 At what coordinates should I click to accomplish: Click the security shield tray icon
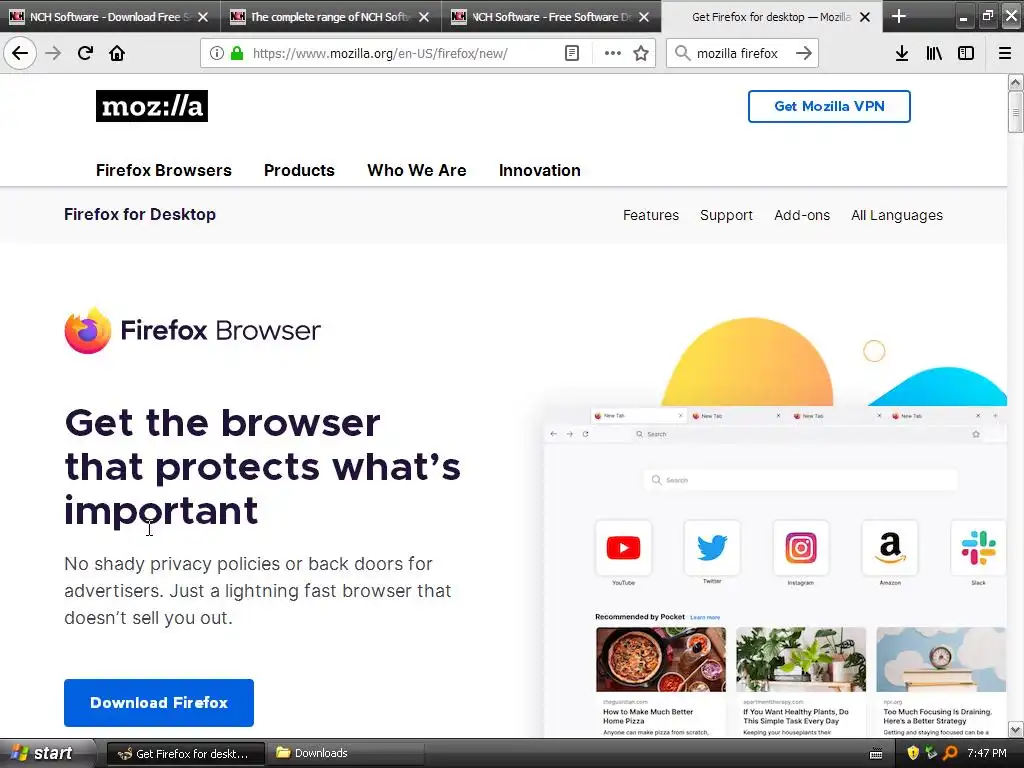point(913,753)
